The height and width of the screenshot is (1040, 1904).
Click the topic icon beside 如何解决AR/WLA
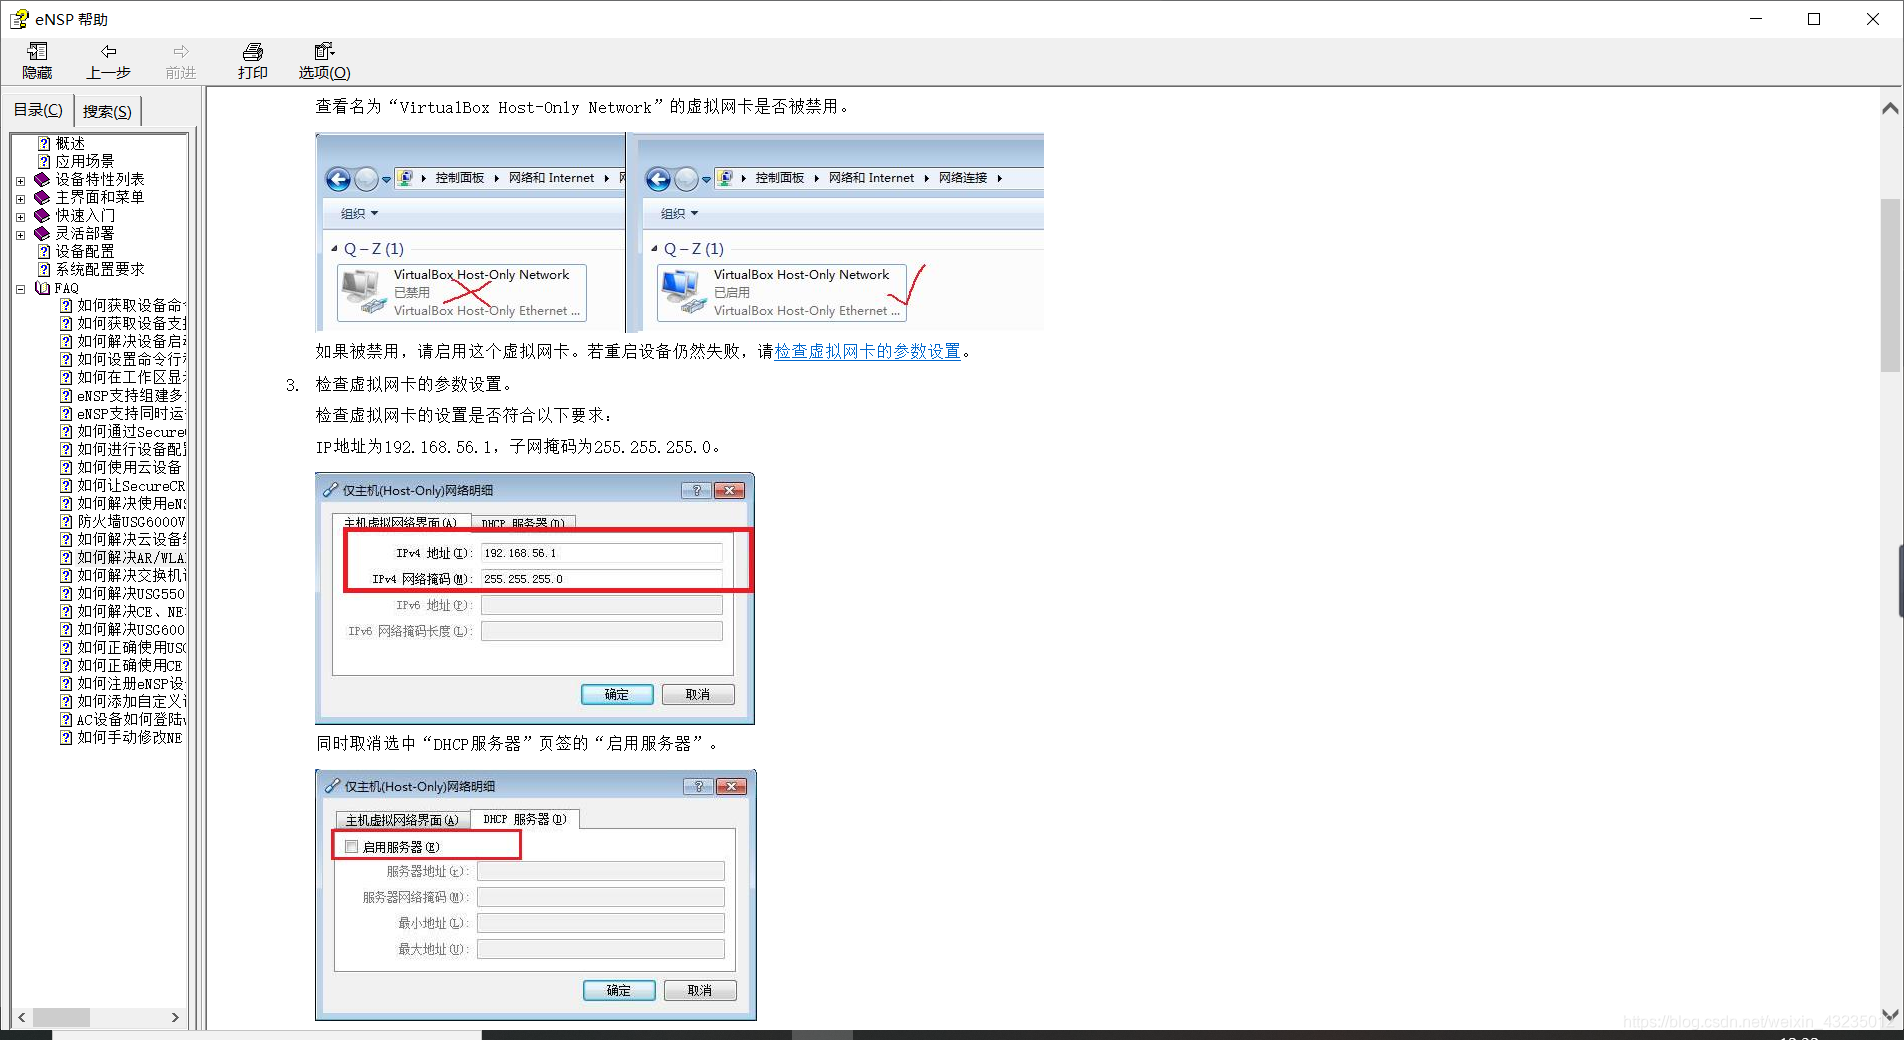point(66,557)
